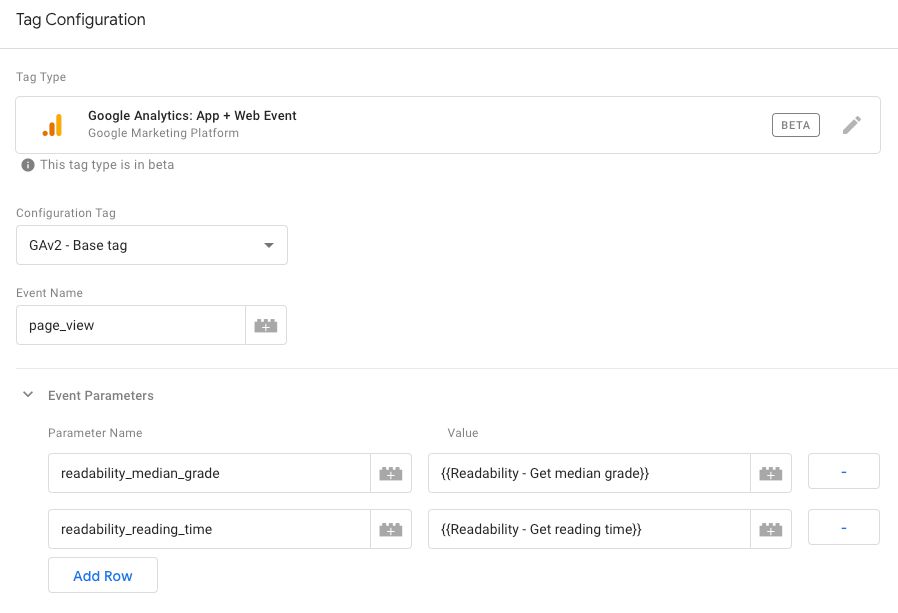Screen dimensions: 898x613
Task: Click the Tag Type label
Action: click(41, 77)
